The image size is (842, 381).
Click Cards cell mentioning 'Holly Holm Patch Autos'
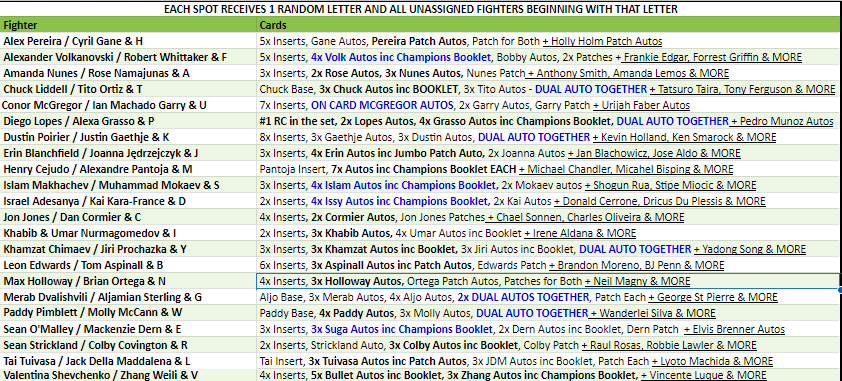(549, 41)
